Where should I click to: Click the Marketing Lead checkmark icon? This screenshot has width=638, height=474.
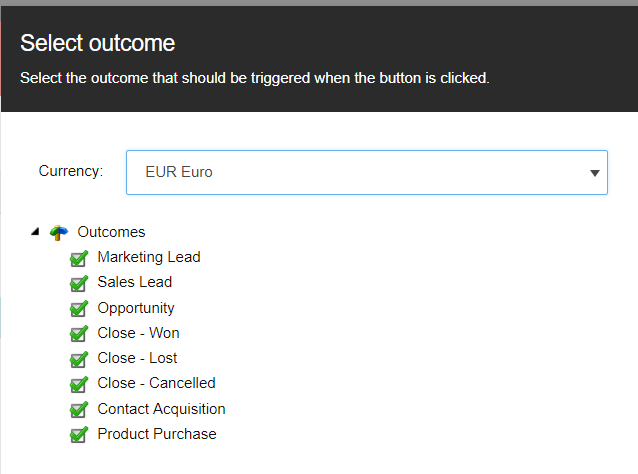(x=79, y=258)
